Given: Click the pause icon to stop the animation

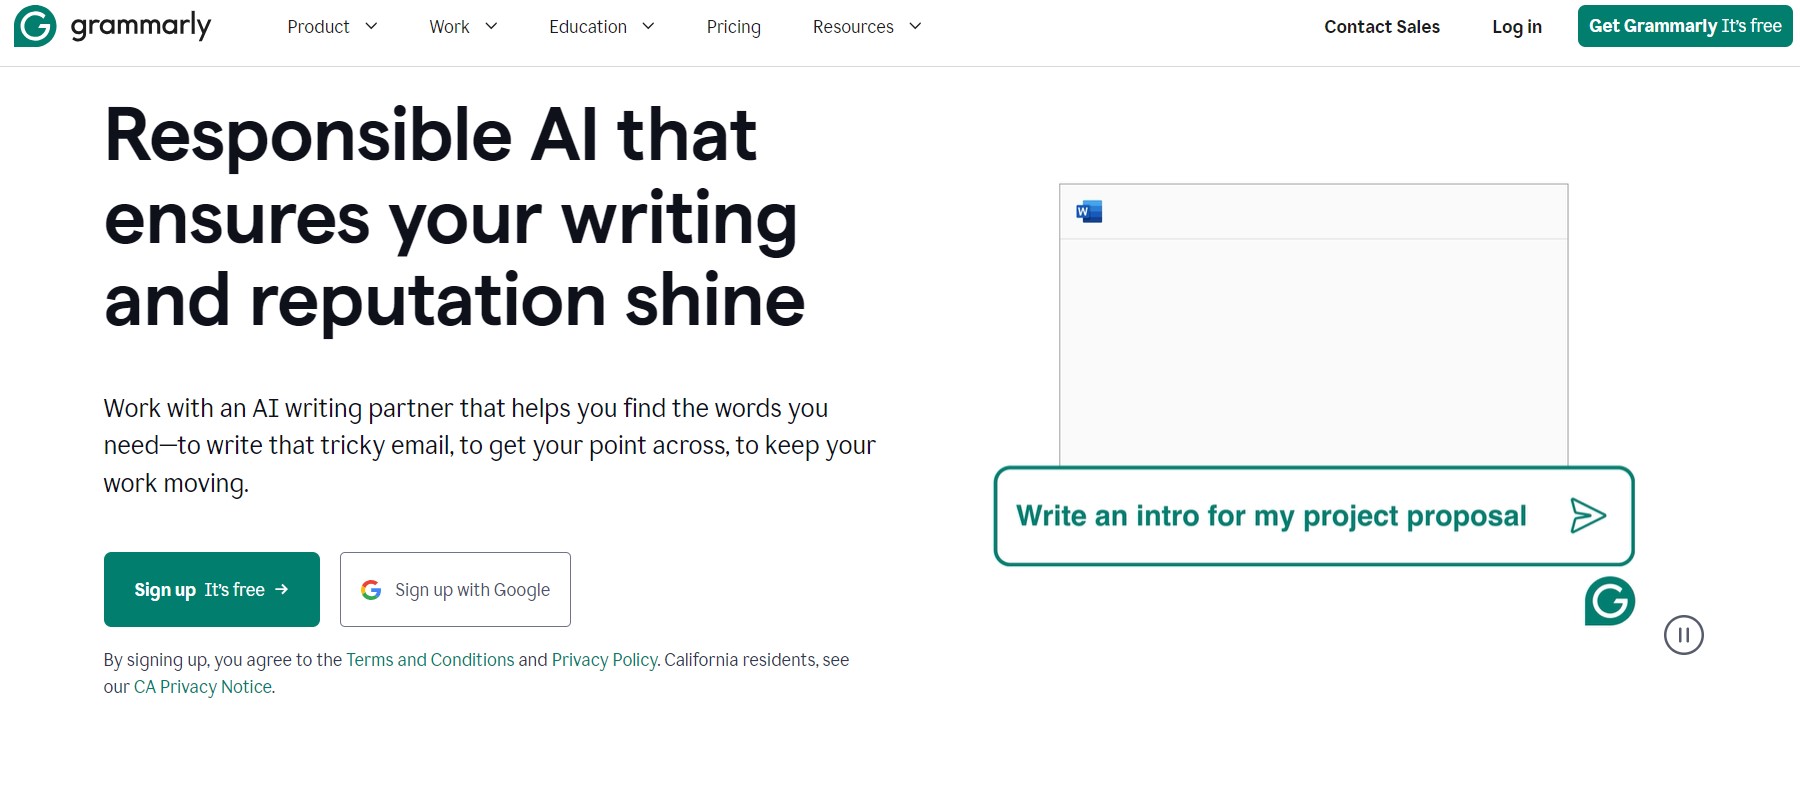Looking at the screenshot, I should (1685, 635).
